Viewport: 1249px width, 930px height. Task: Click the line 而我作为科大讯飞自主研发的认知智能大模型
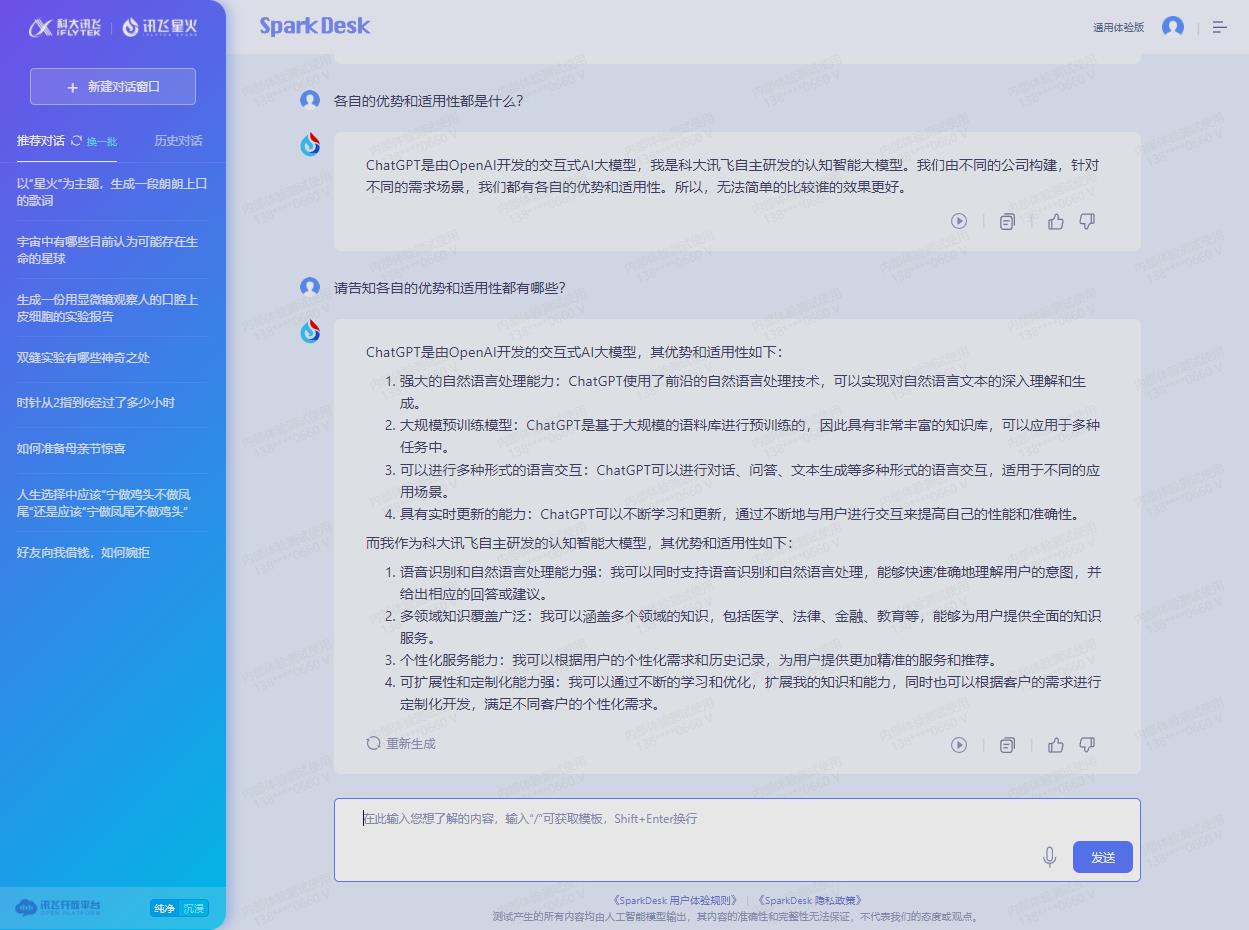coord(579,543)
